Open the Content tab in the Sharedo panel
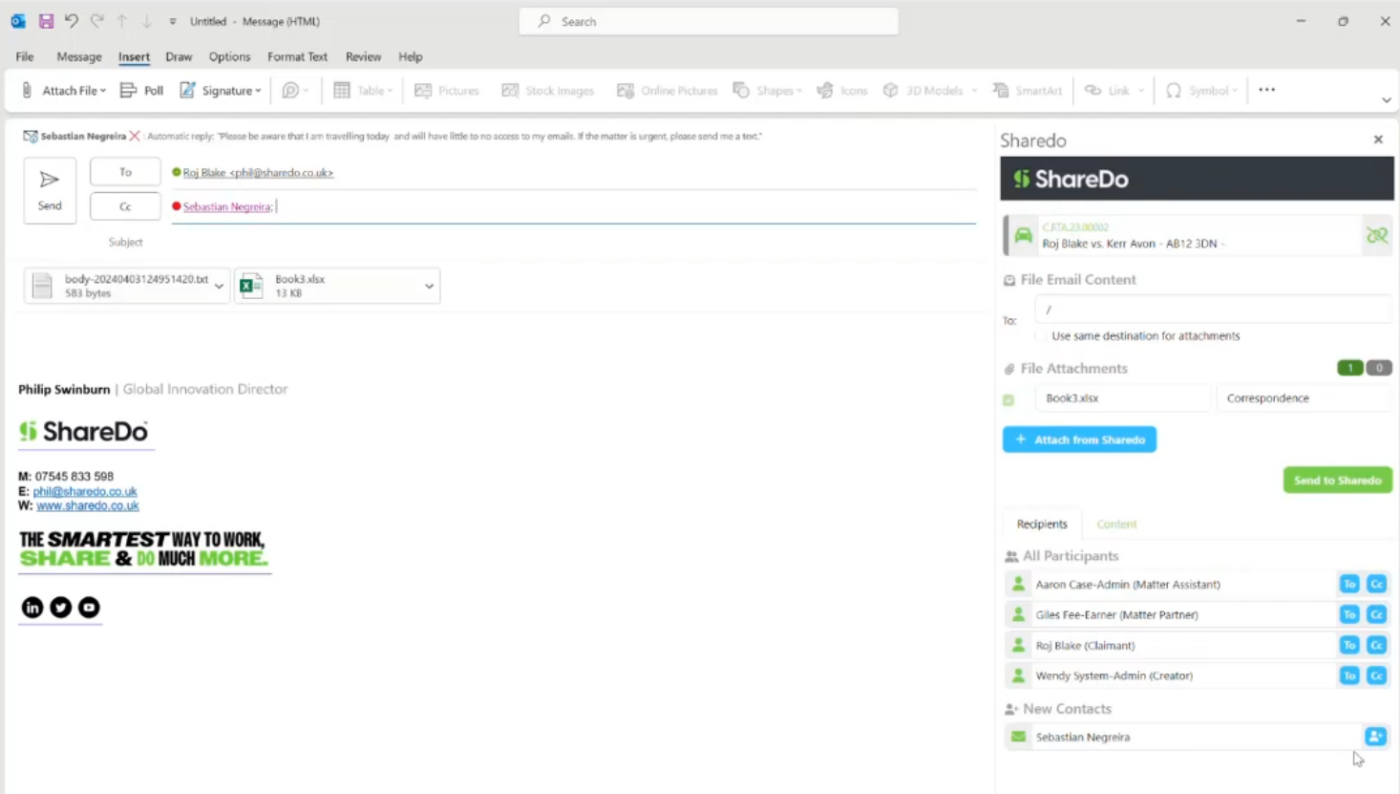The image size is (1400, 794). (1116, 523)
